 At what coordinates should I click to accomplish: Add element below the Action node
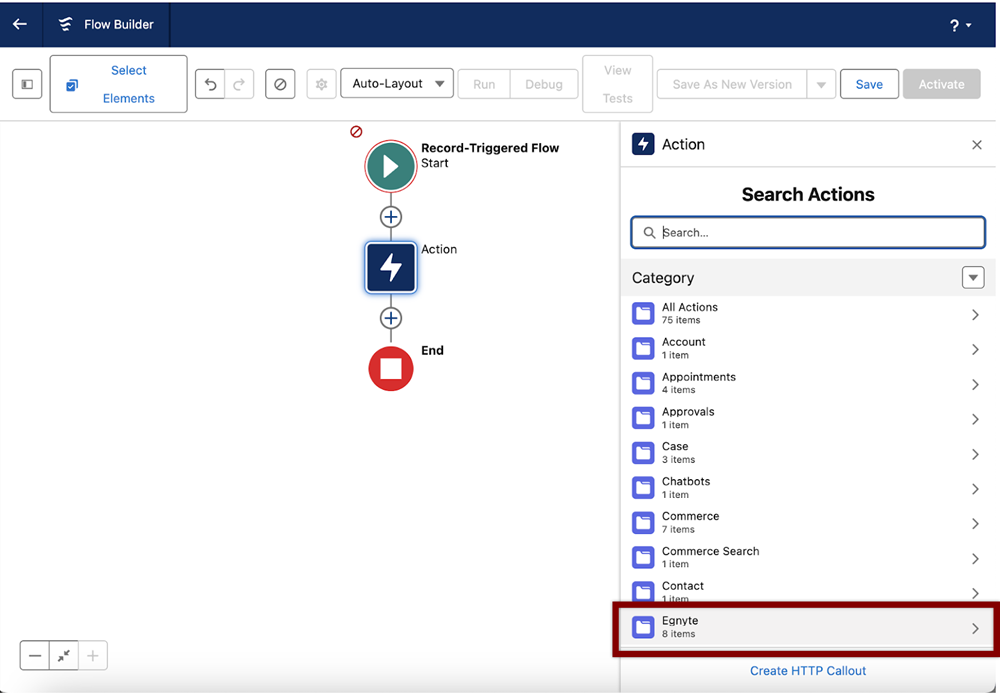click(x=391, y=318)
